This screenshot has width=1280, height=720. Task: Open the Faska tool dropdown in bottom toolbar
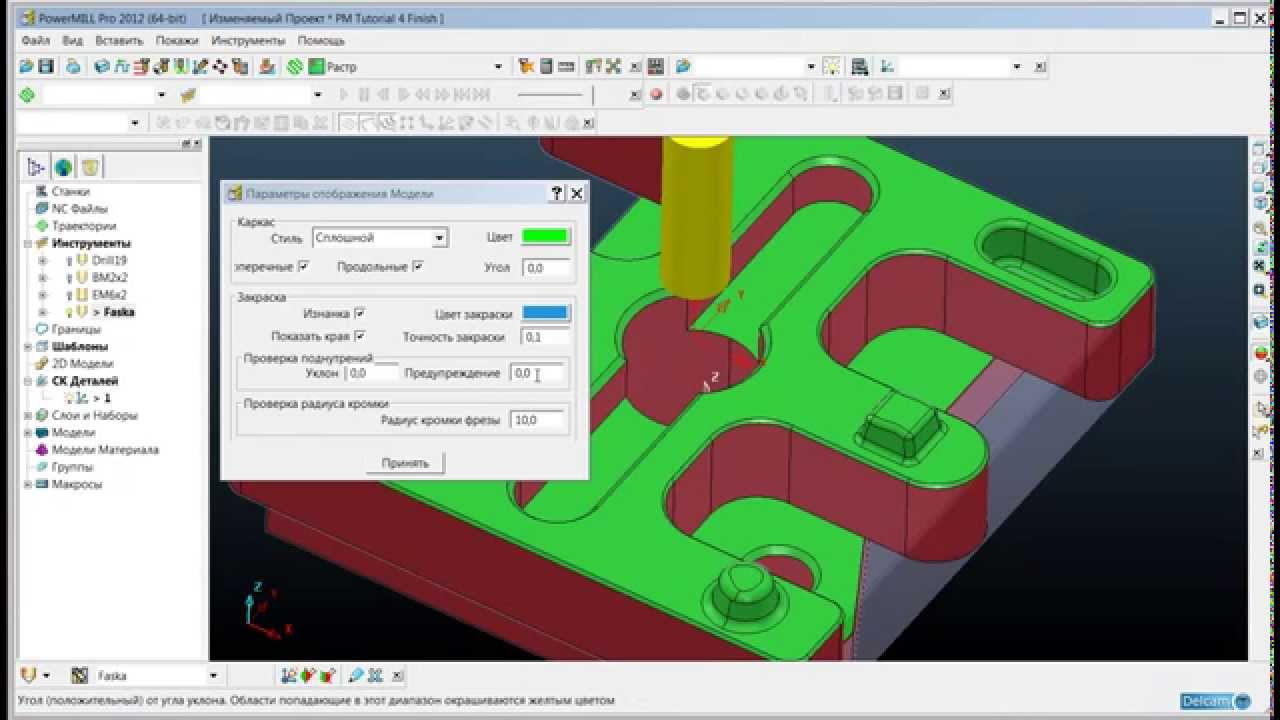click(213, 676)
